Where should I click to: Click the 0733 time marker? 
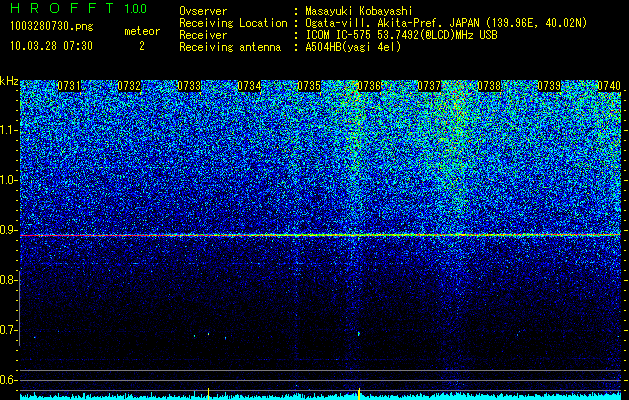pyautogui.click(x=189, y=86)
